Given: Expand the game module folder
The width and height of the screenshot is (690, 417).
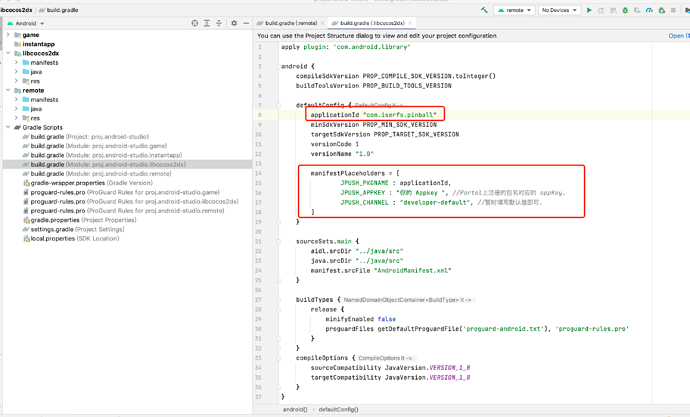Looking at the screenshot, I should pyautogui.click(x=8, y=35).
